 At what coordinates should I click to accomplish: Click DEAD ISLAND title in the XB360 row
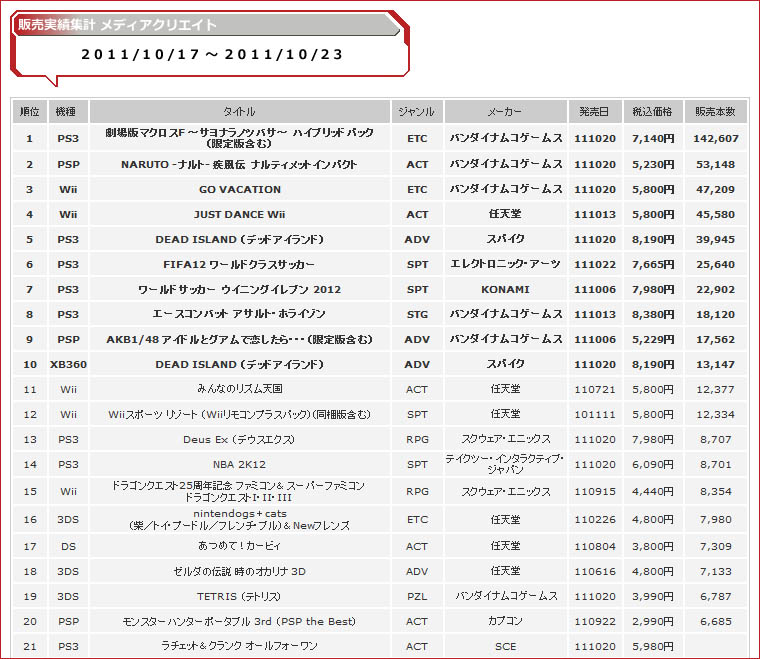click(239, 364)
